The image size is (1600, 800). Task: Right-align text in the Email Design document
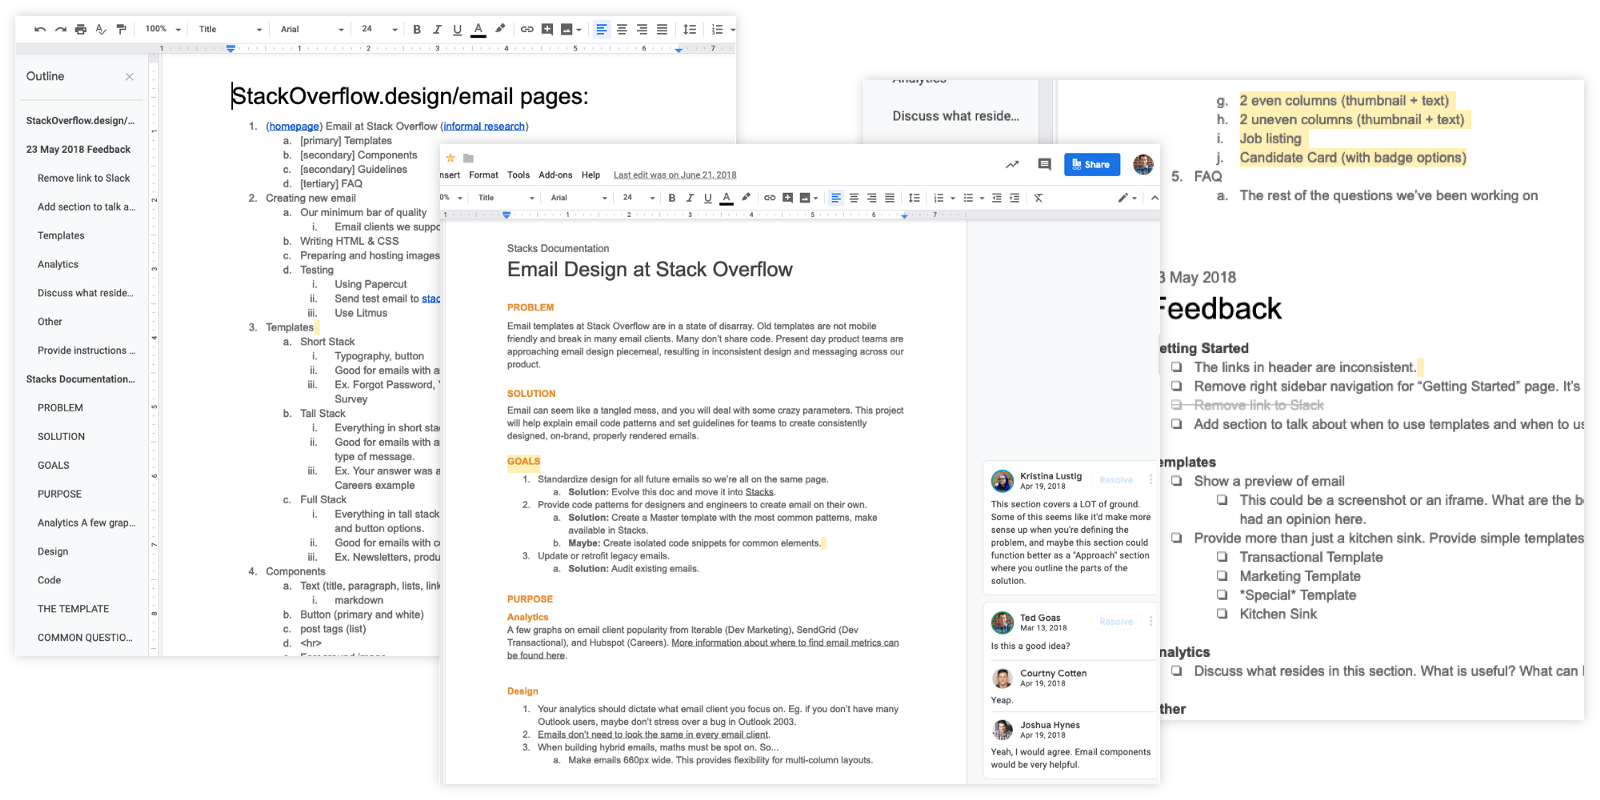(x=872, y=198)
